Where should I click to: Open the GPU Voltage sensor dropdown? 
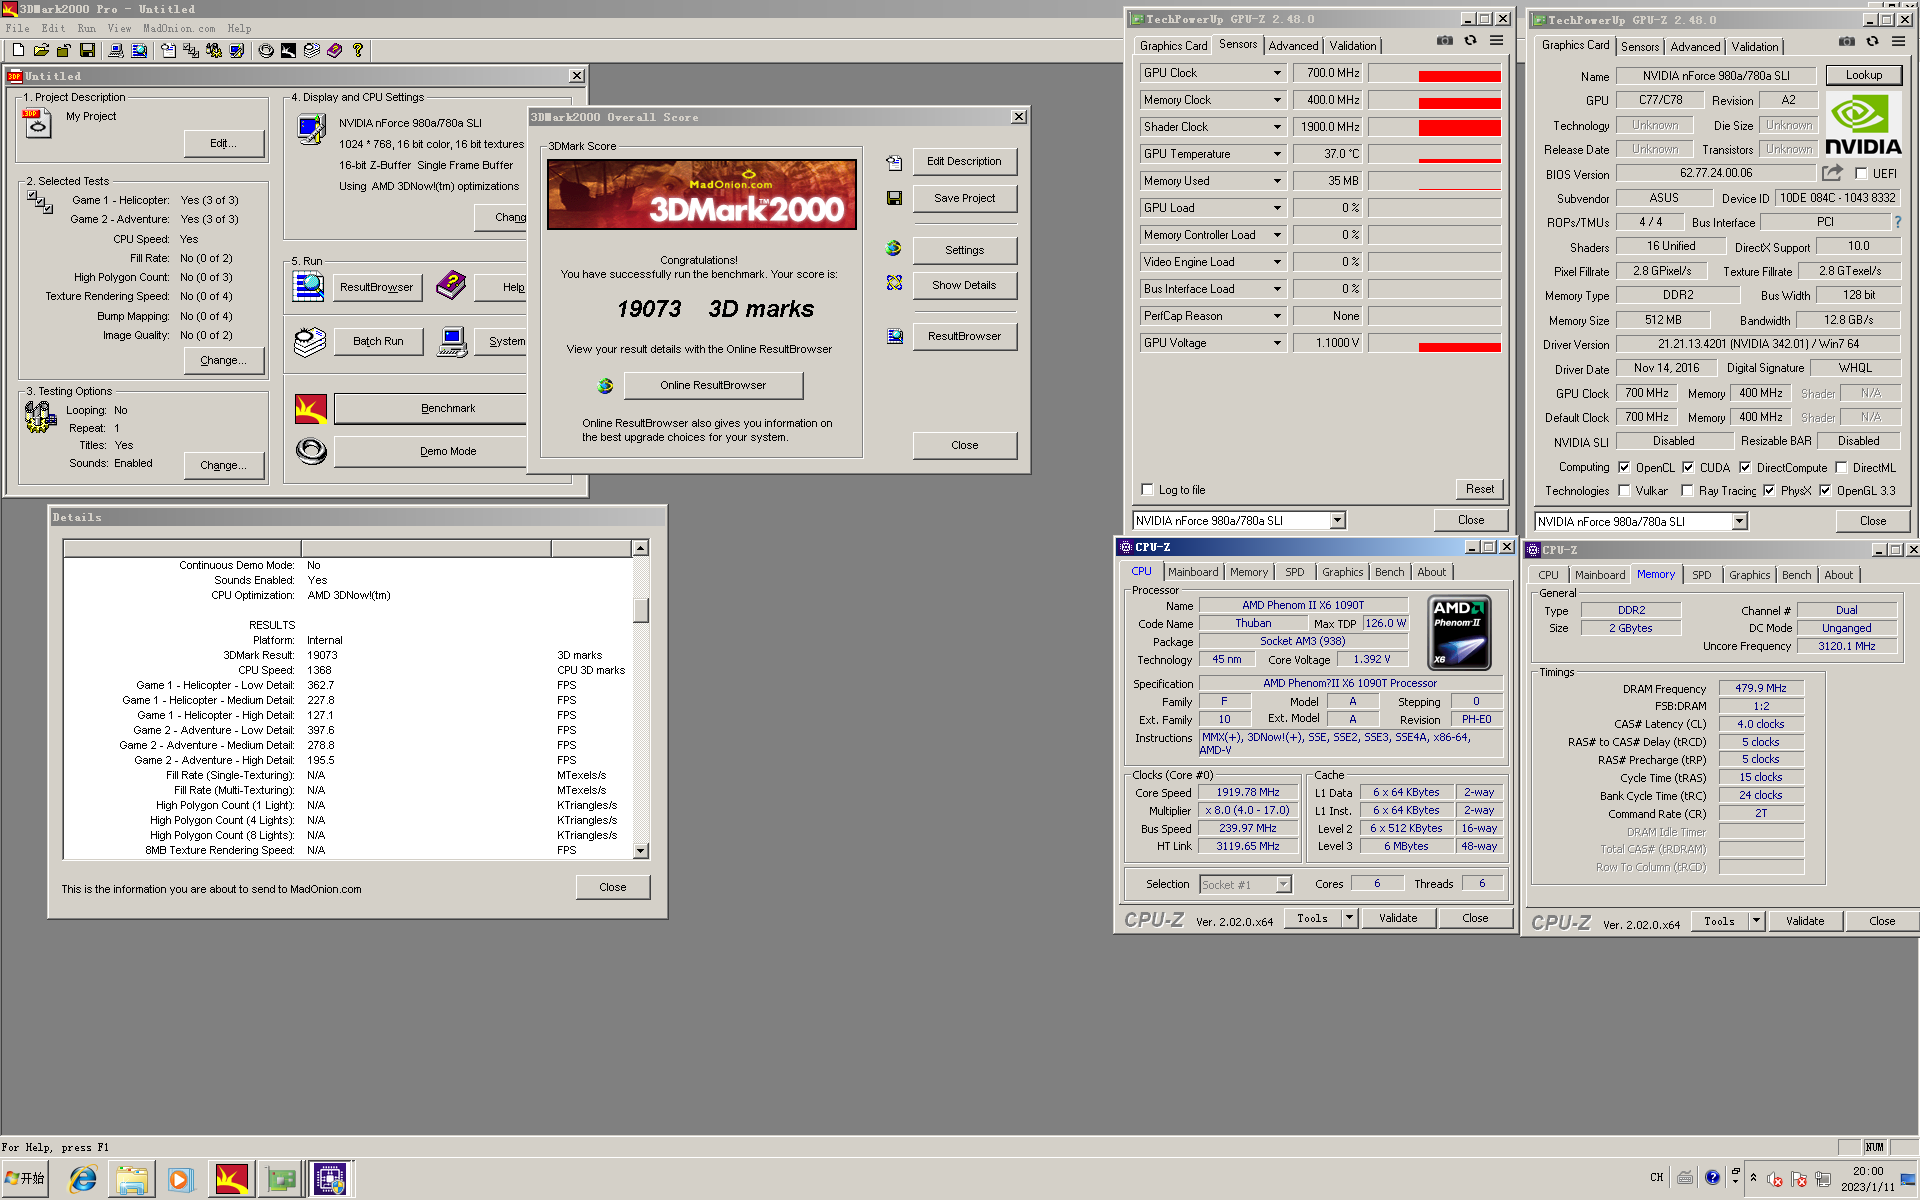point(1277,343)
